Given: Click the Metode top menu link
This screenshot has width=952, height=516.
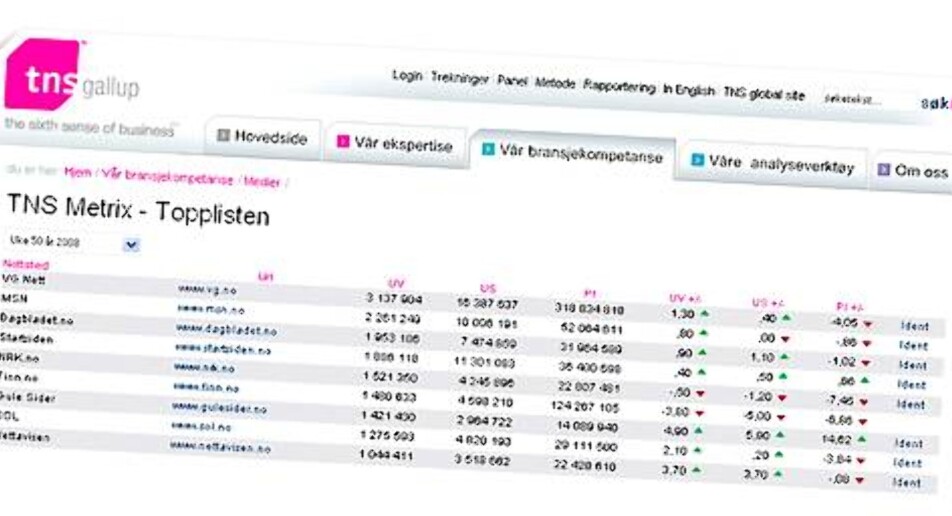Looking at the screenshot, I should point(555,84).
